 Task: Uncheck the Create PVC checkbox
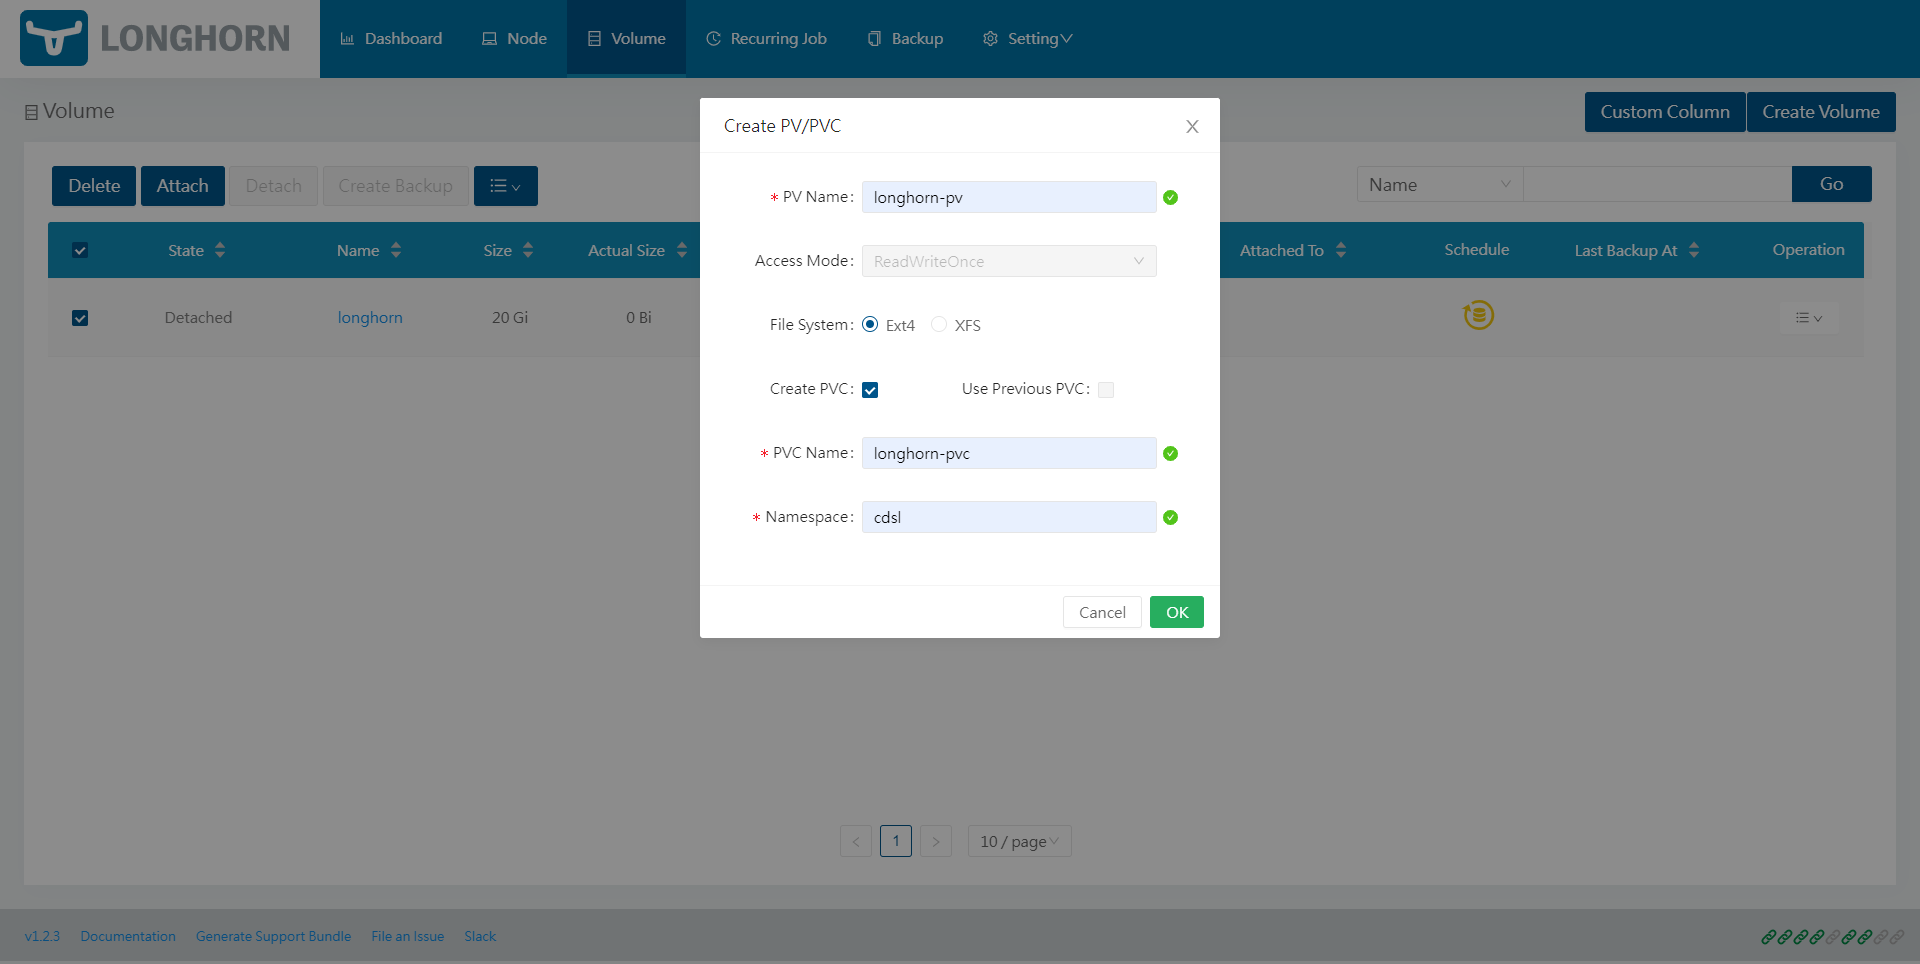870,390
